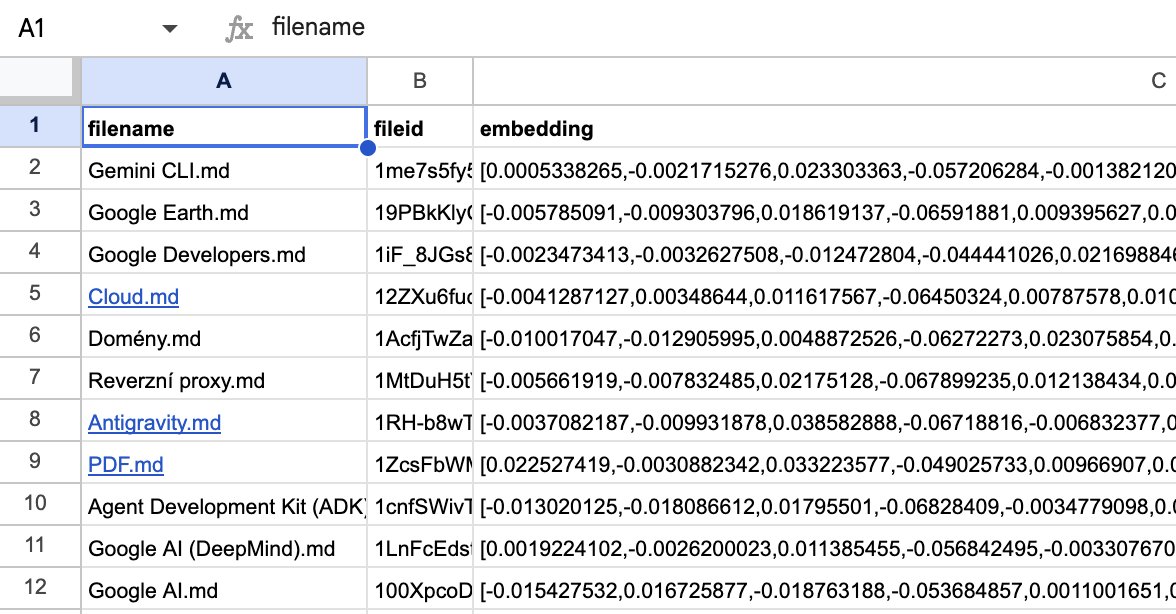Open the Antigravity.md link
The height and width of the screenshot is (614, 1176).
[x=154, y=423]
